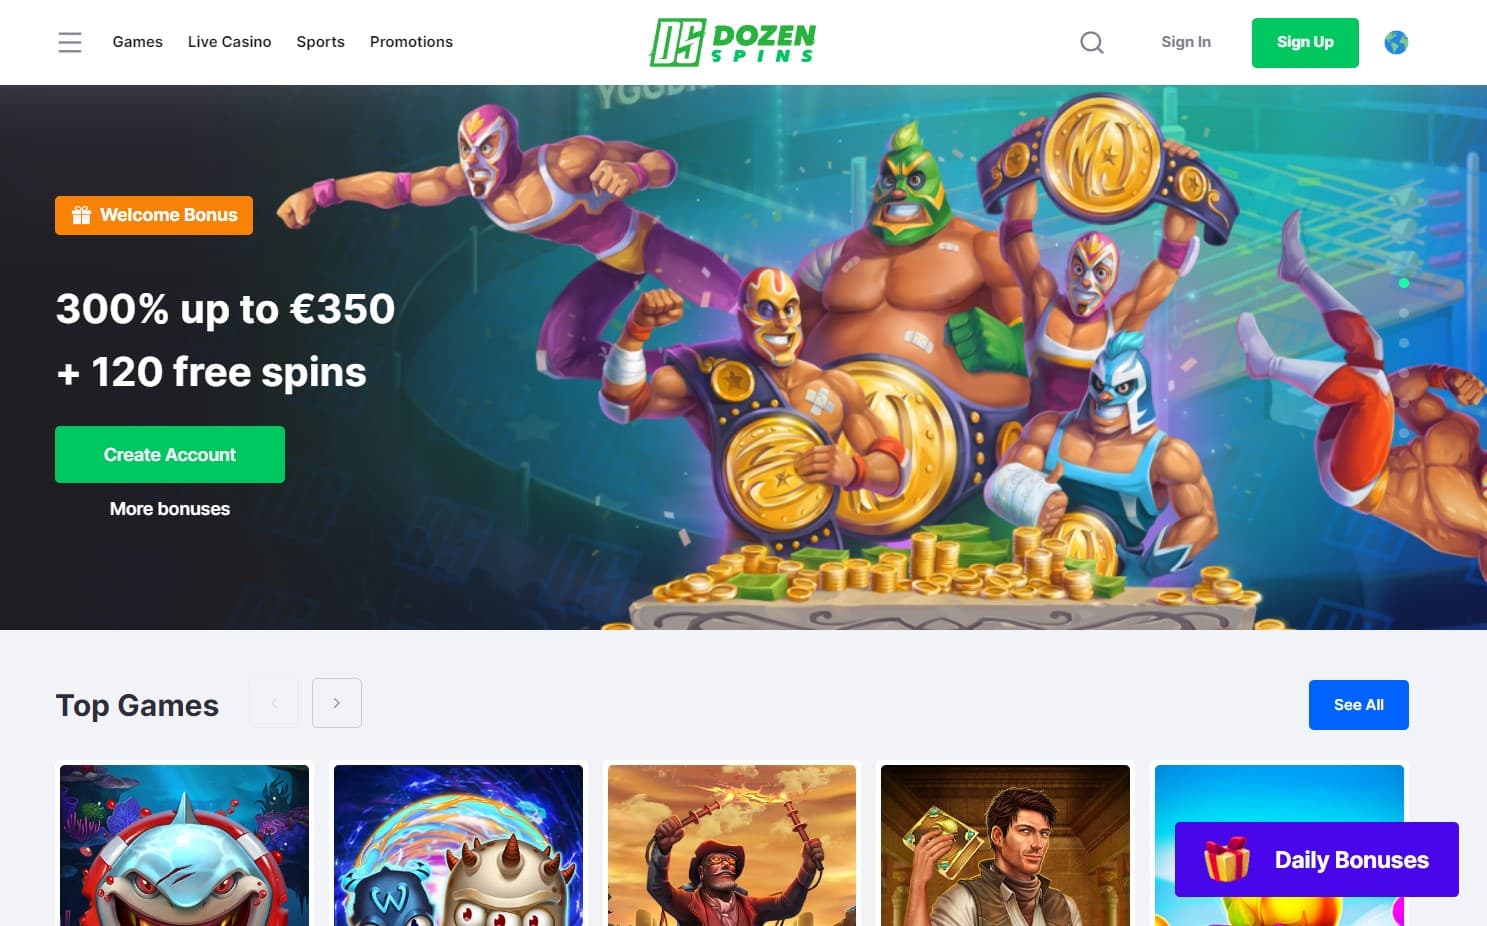Open the Games menu item

coord(138,42)
